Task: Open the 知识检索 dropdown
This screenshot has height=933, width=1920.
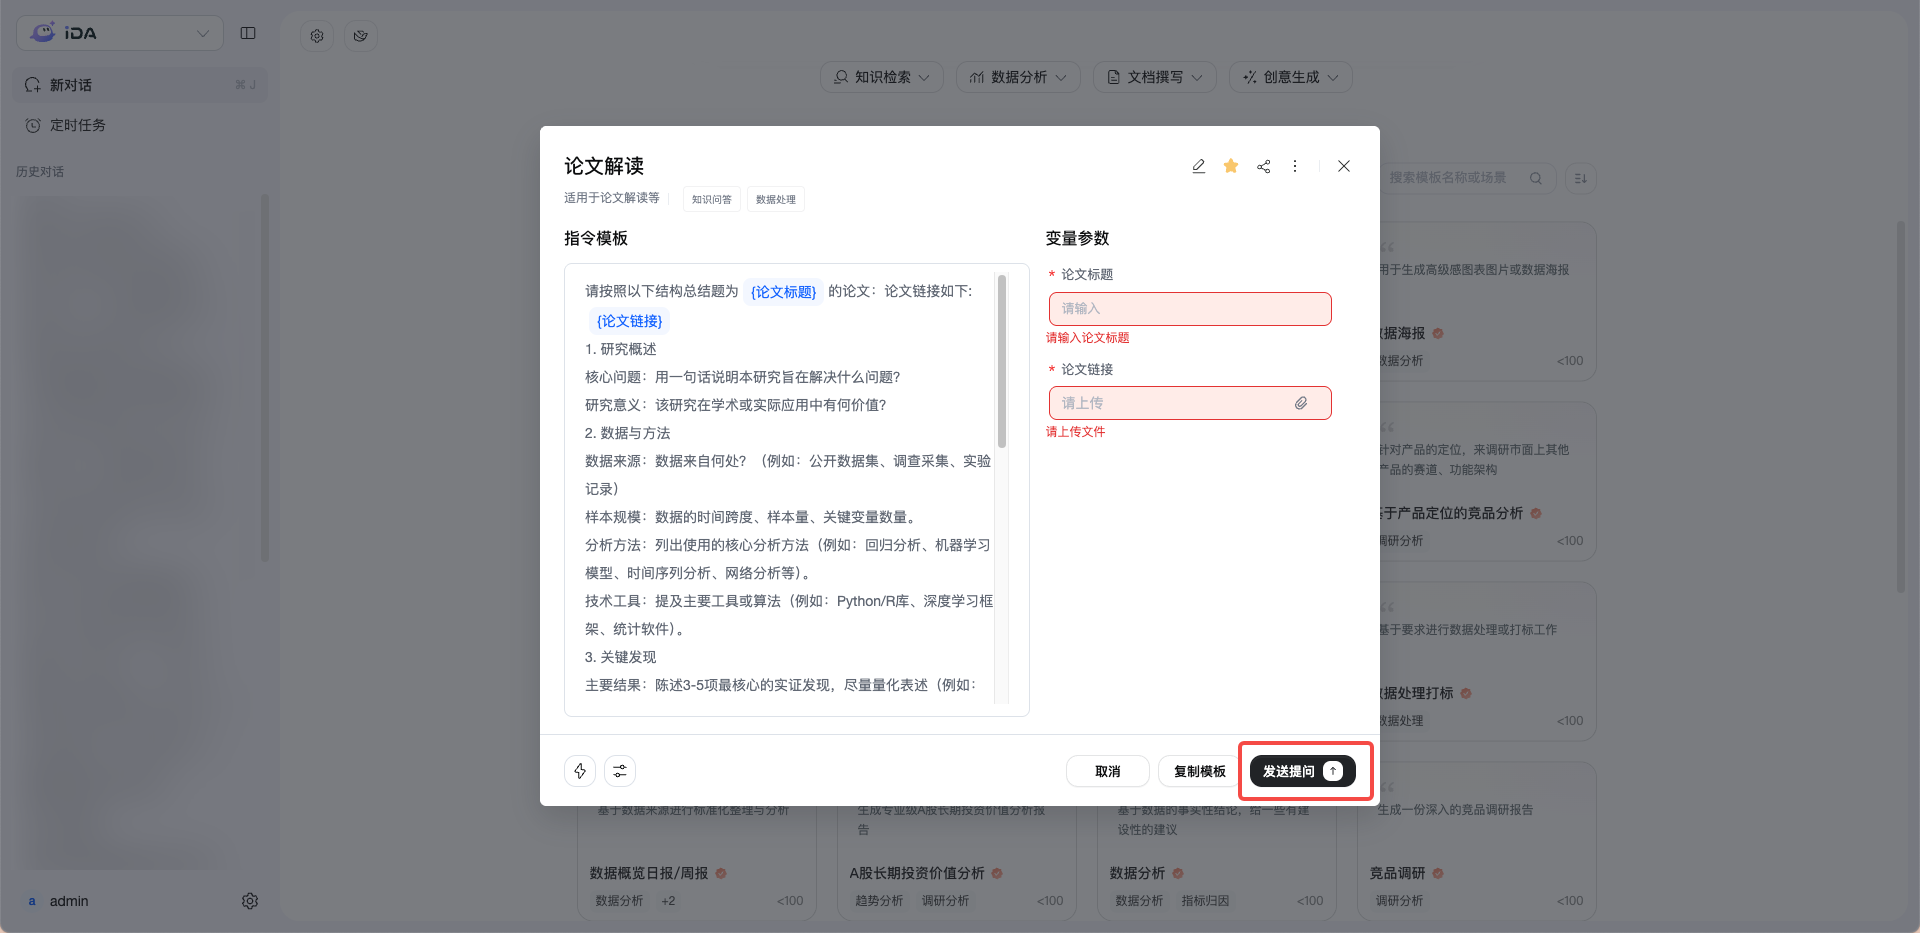Action: point(882,77)
